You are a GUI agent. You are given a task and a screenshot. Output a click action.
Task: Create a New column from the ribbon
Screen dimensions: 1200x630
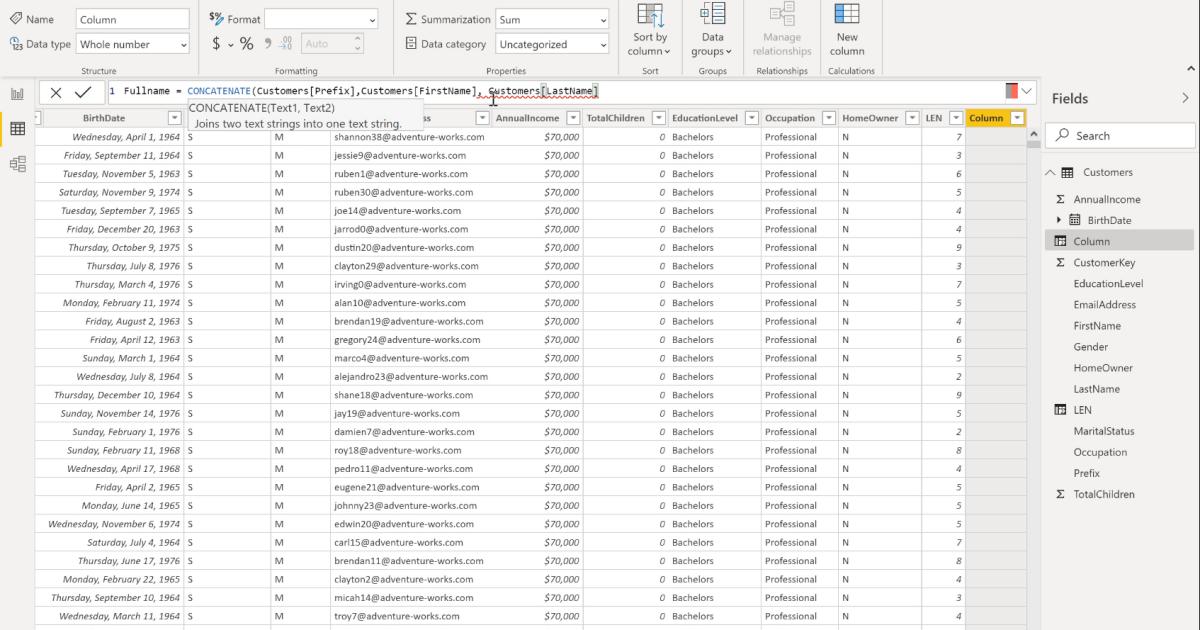coord(847,32)
